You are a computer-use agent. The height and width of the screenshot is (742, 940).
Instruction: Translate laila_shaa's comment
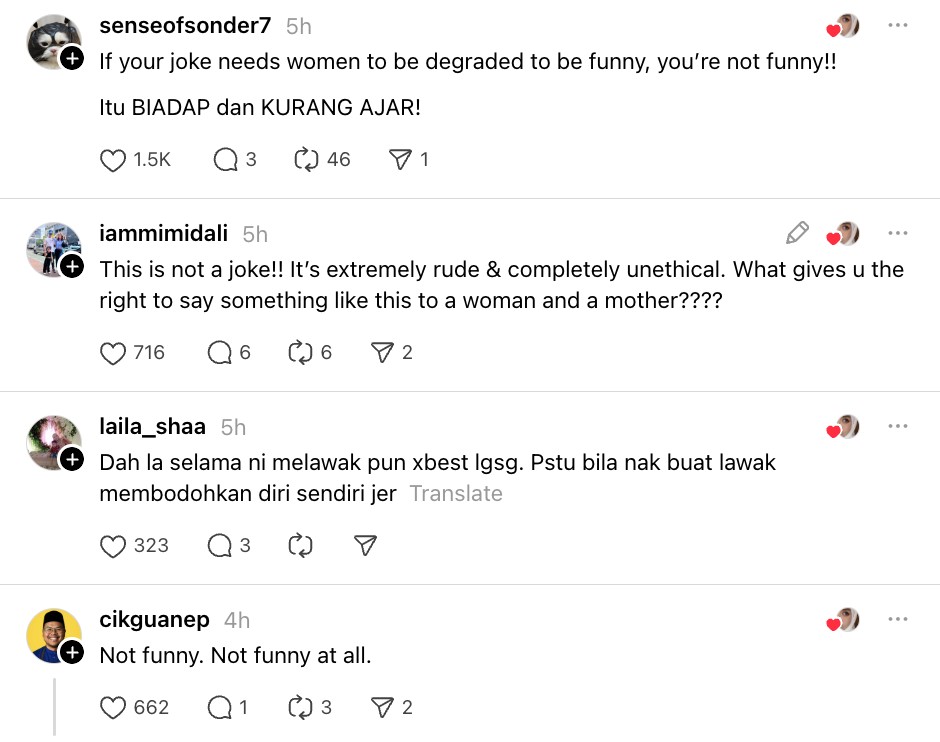[455, 494]
